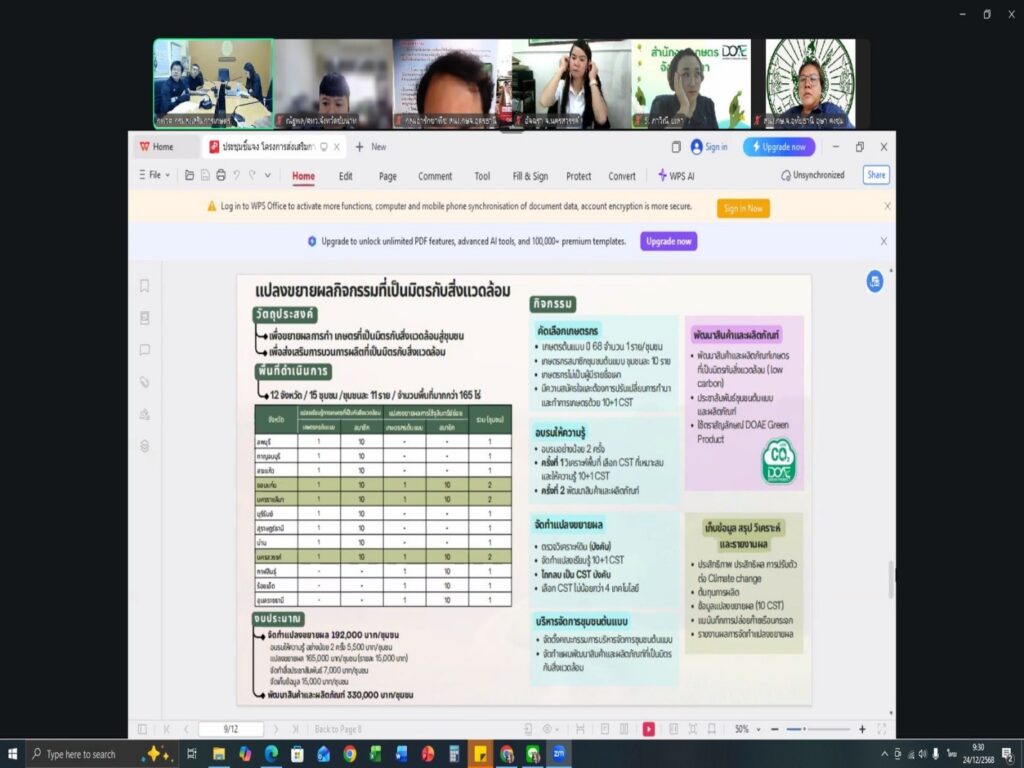Expand the File menu dropdown

click(154, 175)
